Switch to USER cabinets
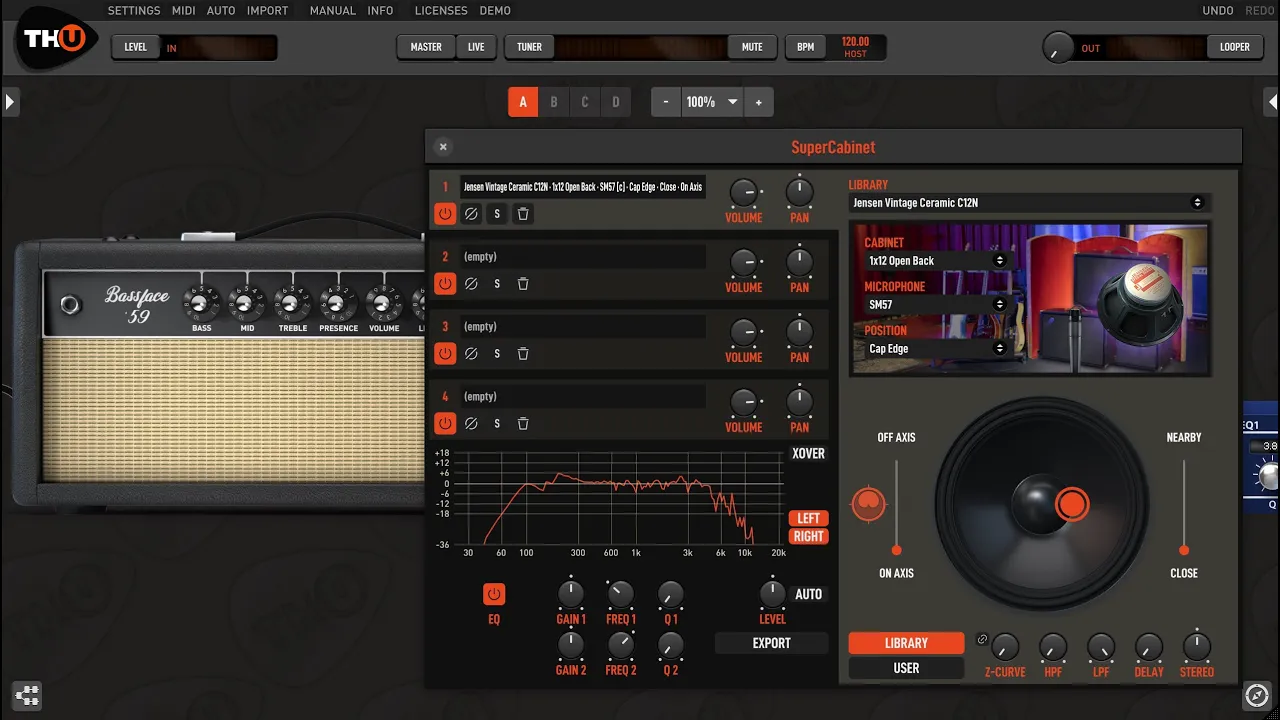The width and height of the screenshot is (1280, 720). [906, 668]
